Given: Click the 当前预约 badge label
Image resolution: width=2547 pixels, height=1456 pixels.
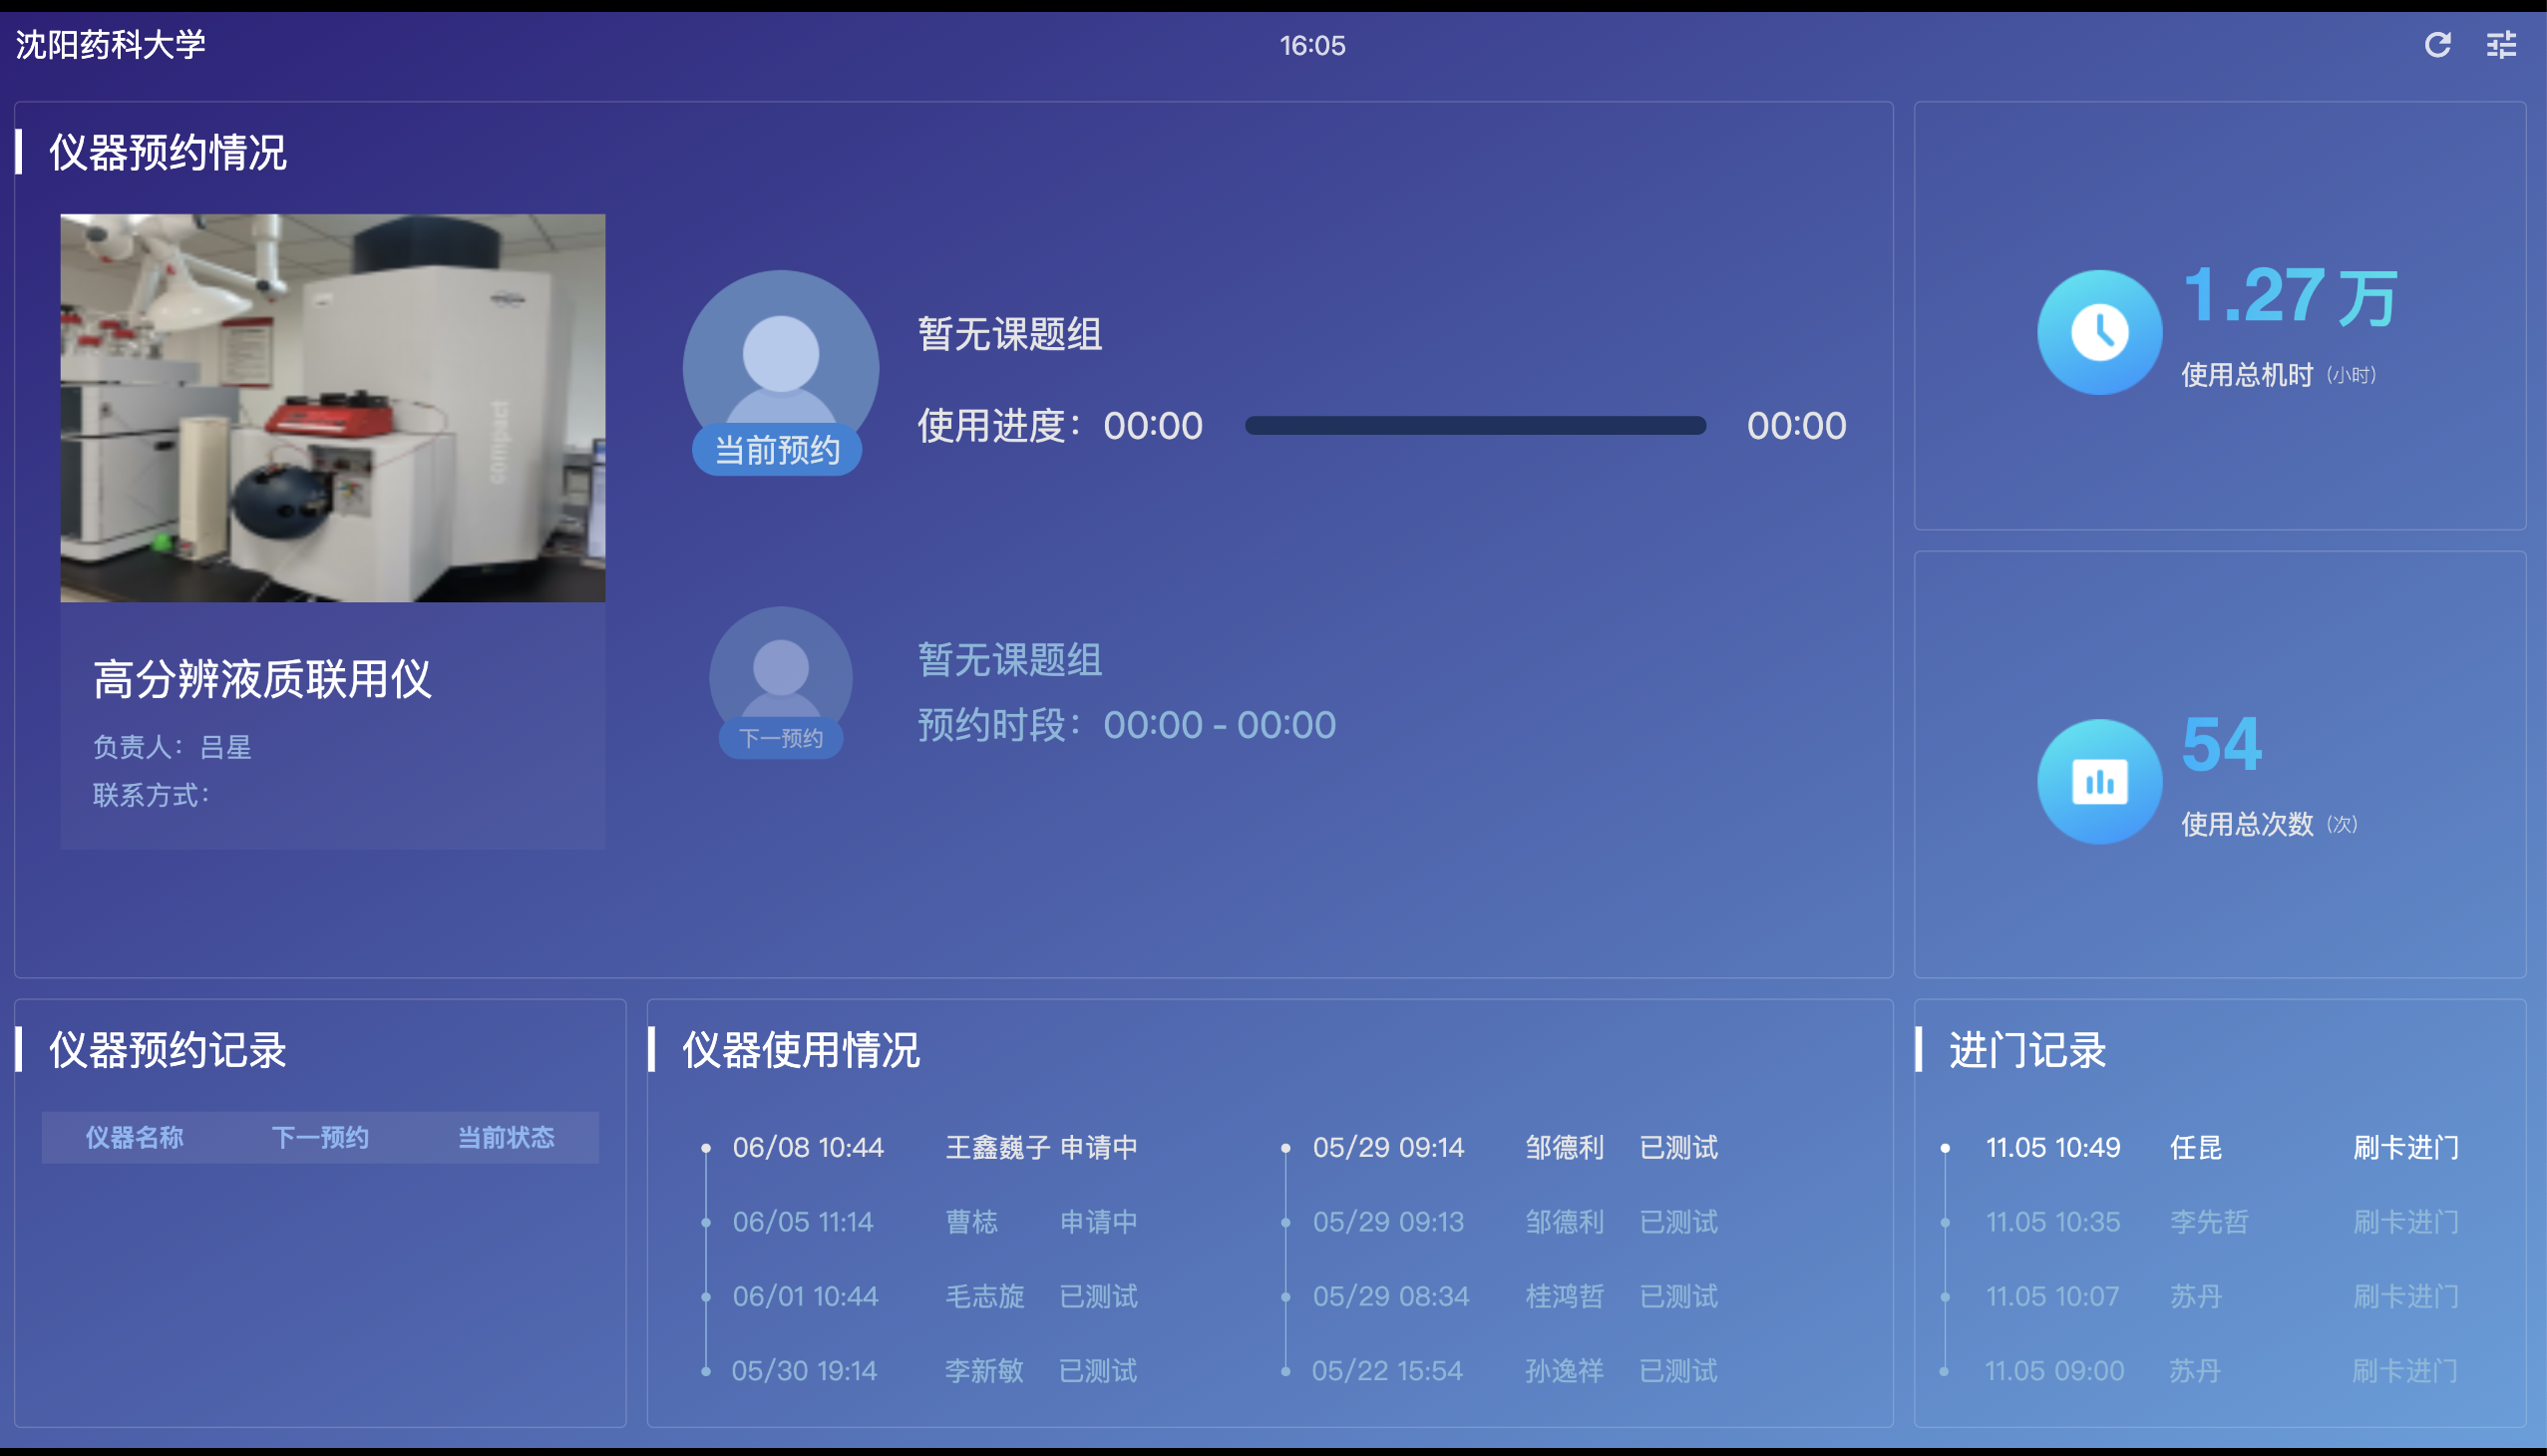Looking at the screenshot, I should (777, 450).
